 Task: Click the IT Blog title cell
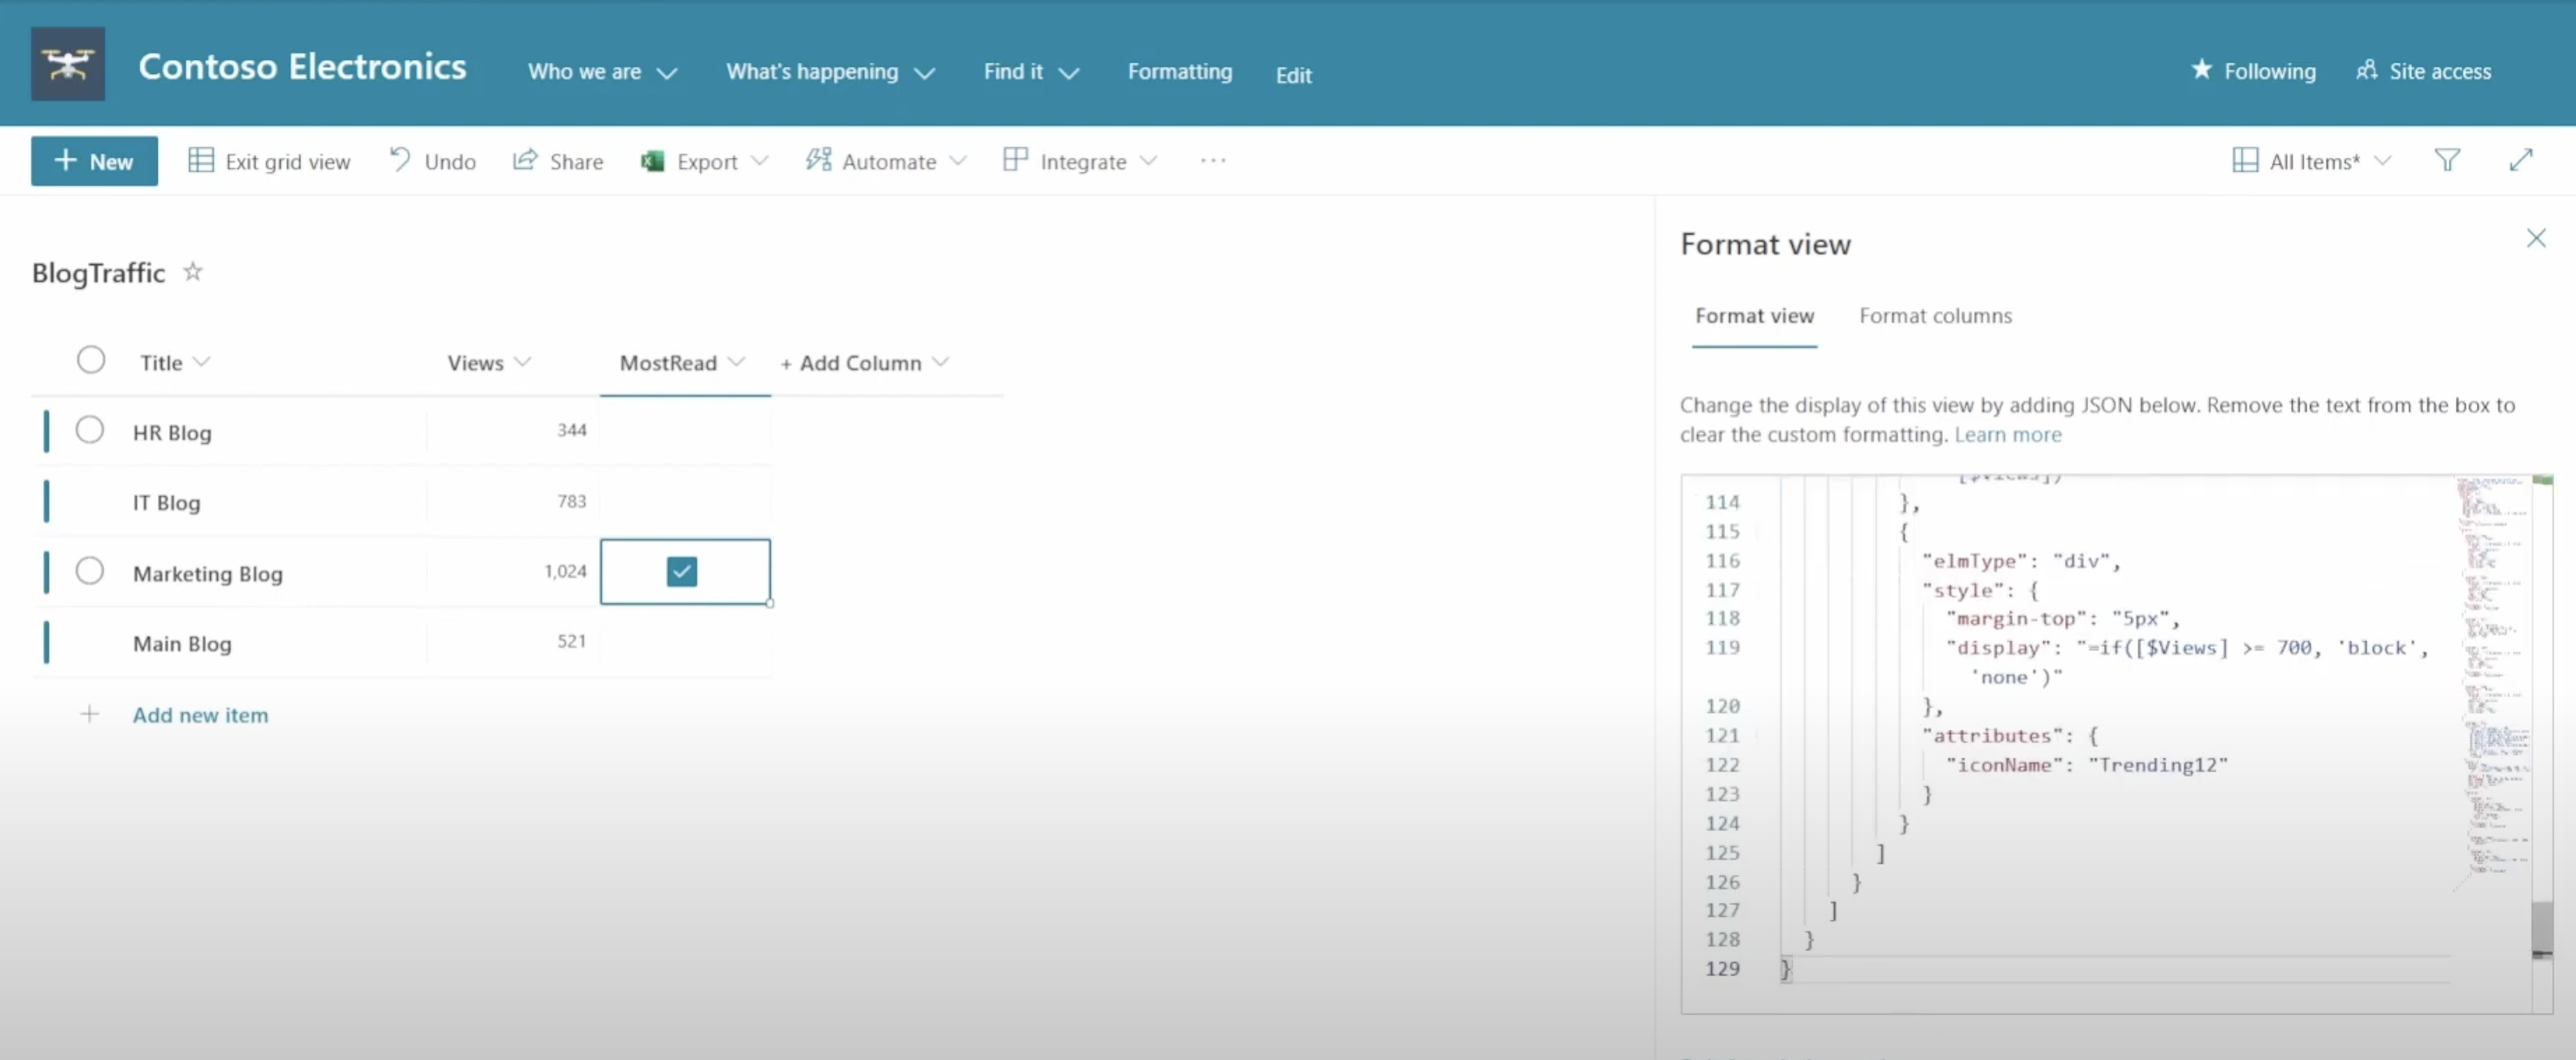click(166, 502)
